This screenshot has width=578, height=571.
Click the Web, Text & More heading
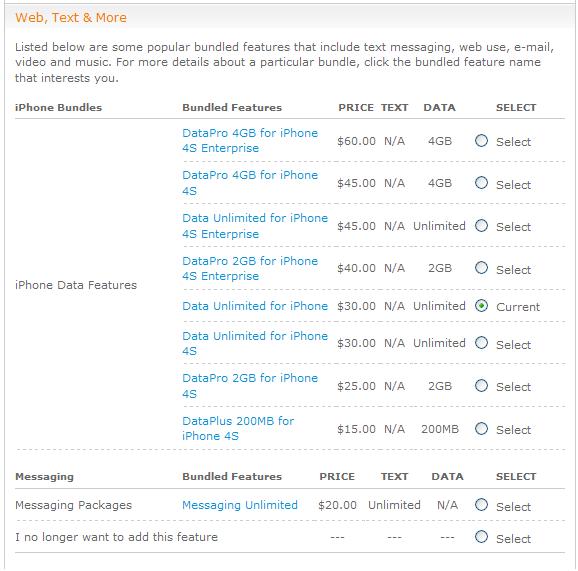[x=71, y=17]
